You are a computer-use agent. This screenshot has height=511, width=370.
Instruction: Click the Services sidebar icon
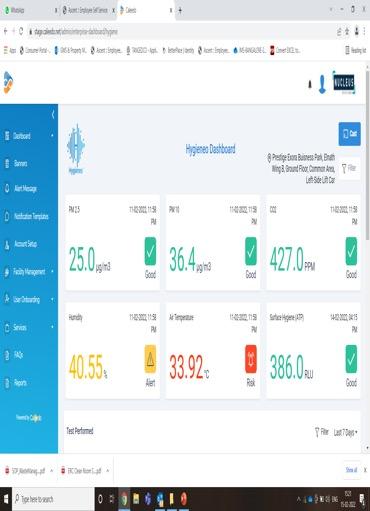7,327
